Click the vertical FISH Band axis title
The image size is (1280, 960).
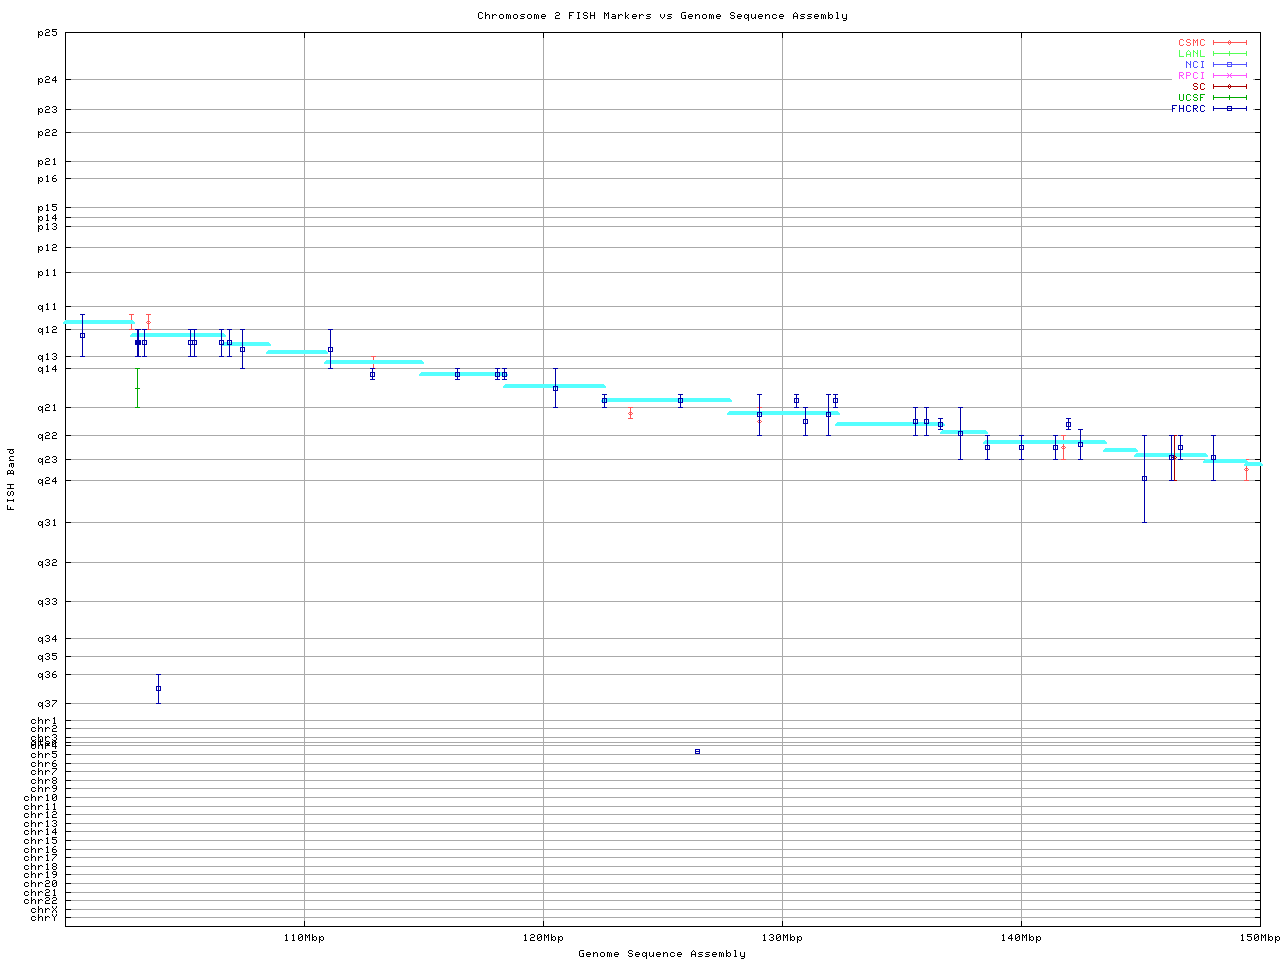coord(12,479)
